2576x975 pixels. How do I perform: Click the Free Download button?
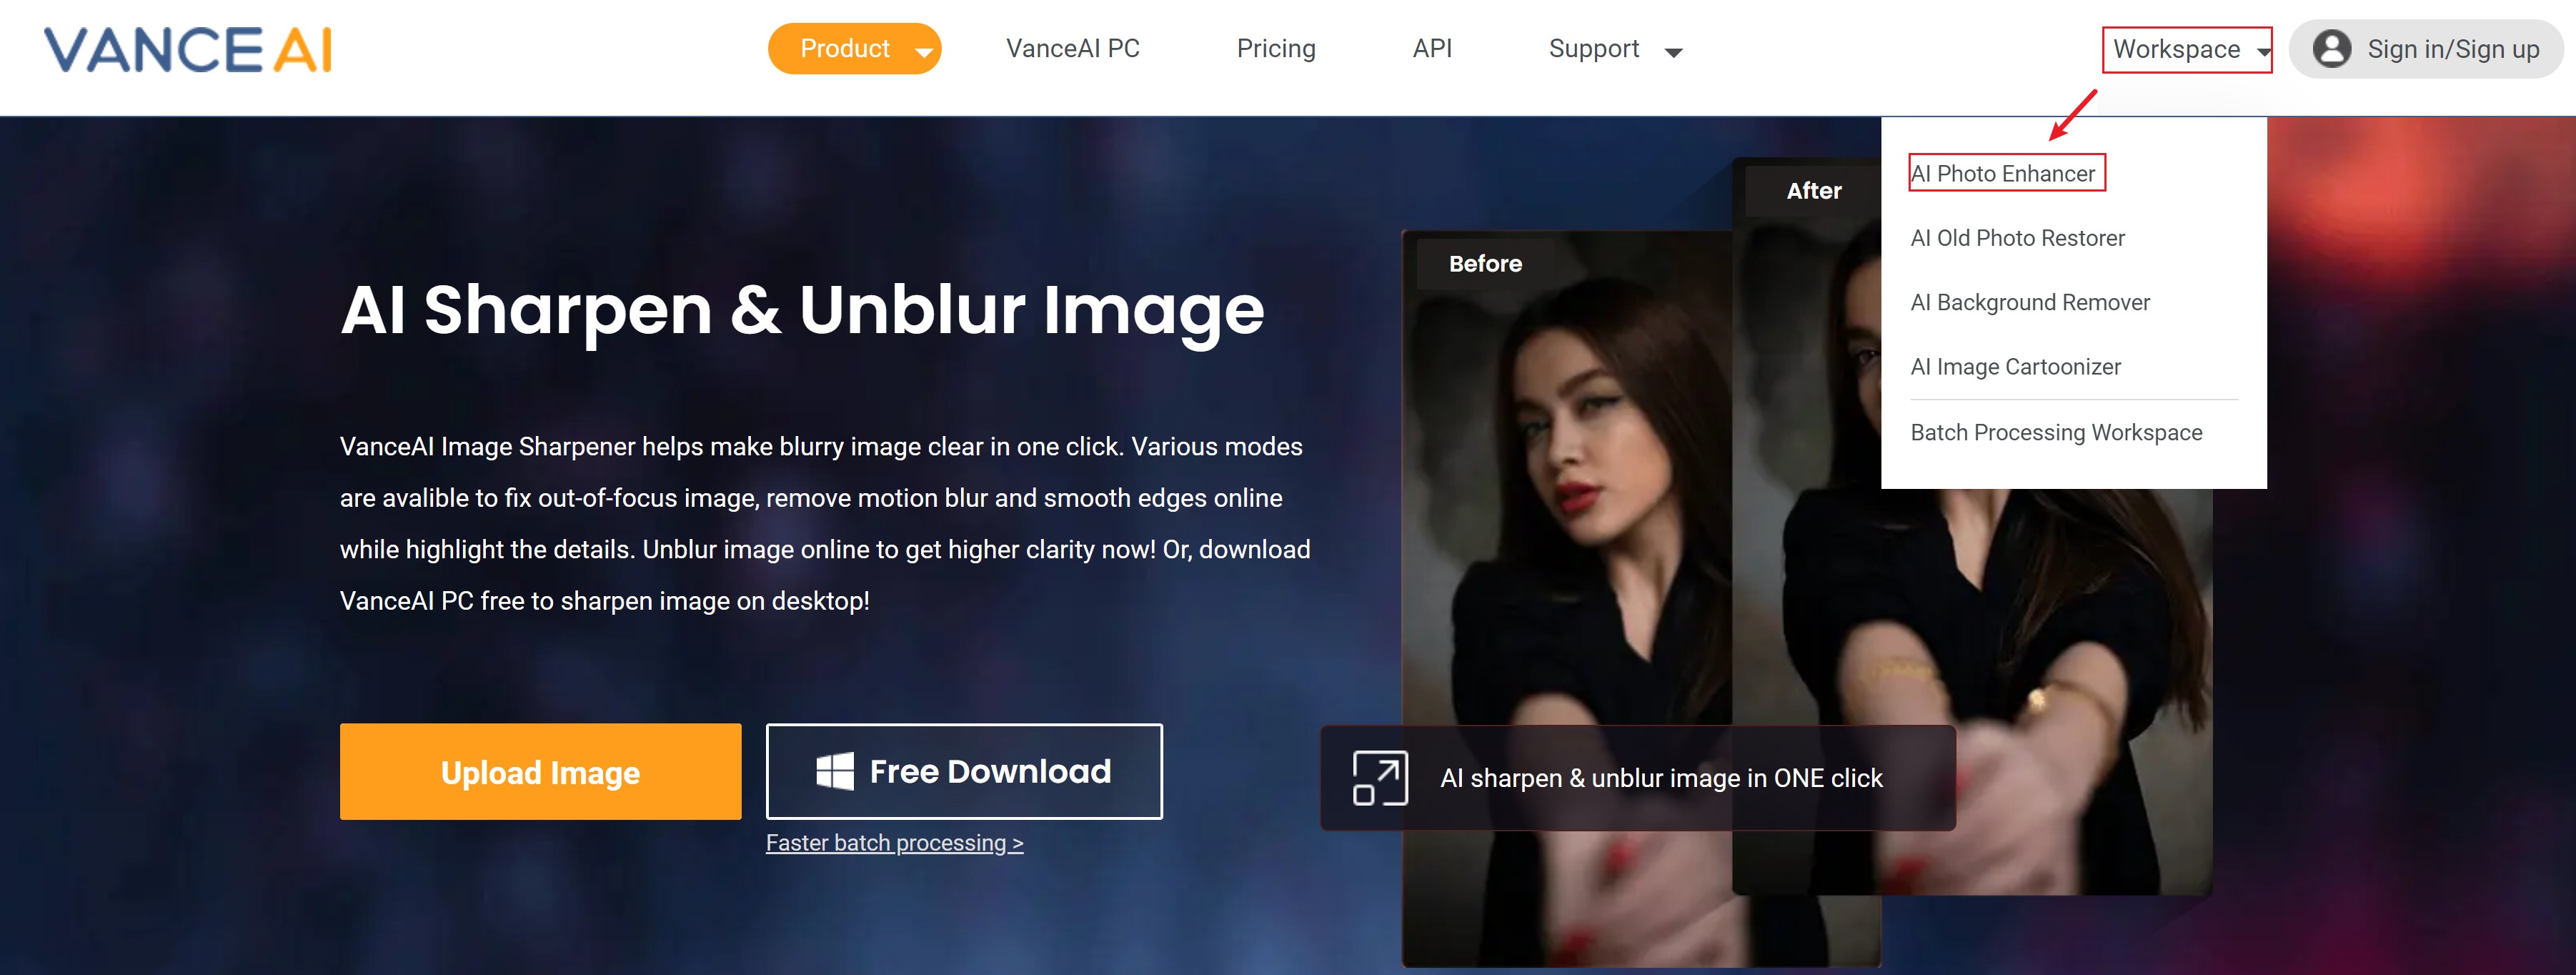(964, 772)
